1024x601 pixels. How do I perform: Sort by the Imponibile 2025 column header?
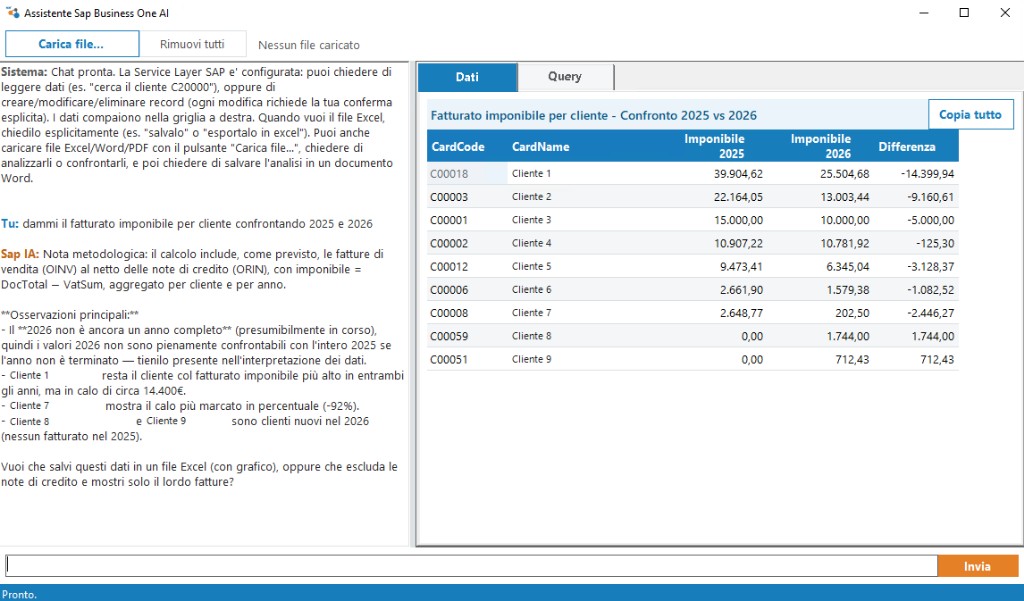point(714,146)
